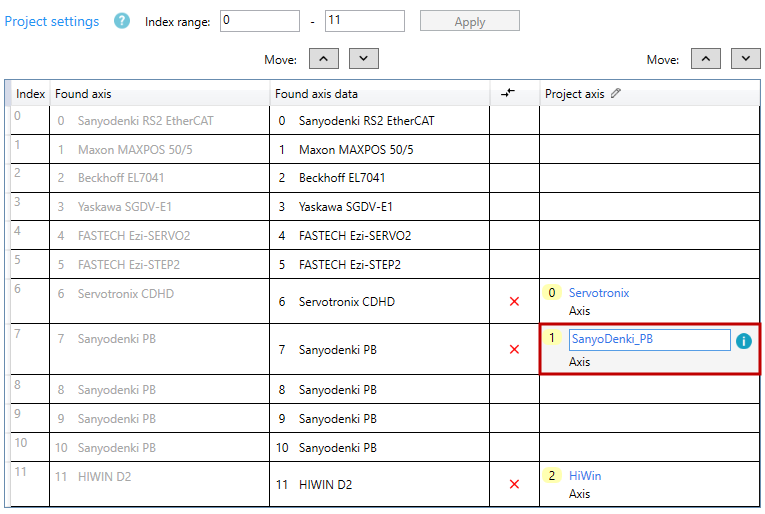Open the HiWin project axis link
The width and height of the screenshot is (765, 514).
click(585, 476)
